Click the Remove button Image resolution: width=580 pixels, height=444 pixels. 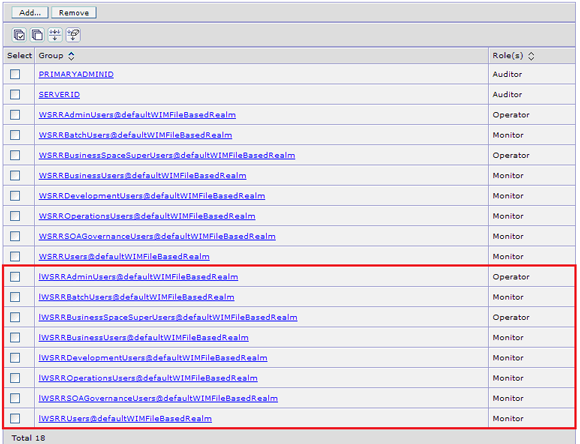tap(74, 13)
